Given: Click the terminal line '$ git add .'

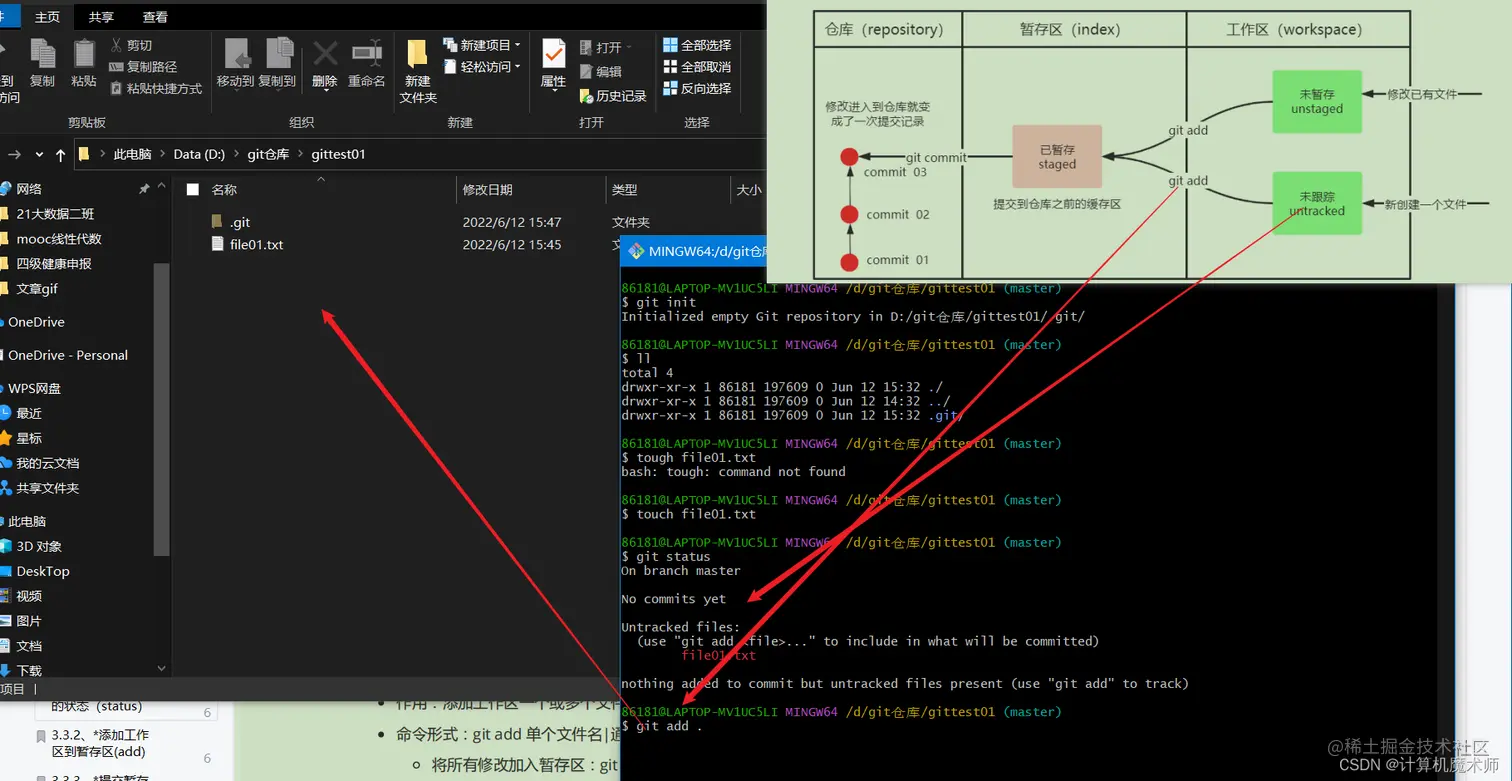Looking at the screenshot, I should (662, 726).
